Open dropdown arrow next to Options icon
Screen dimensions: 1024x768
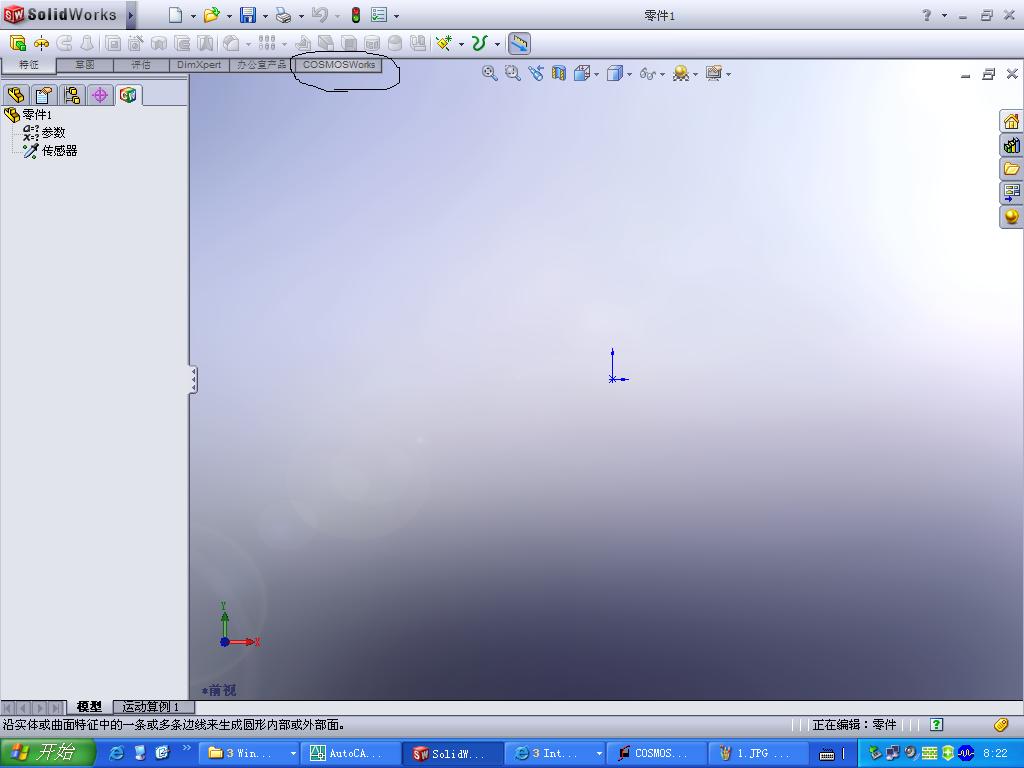pos(396,16)
